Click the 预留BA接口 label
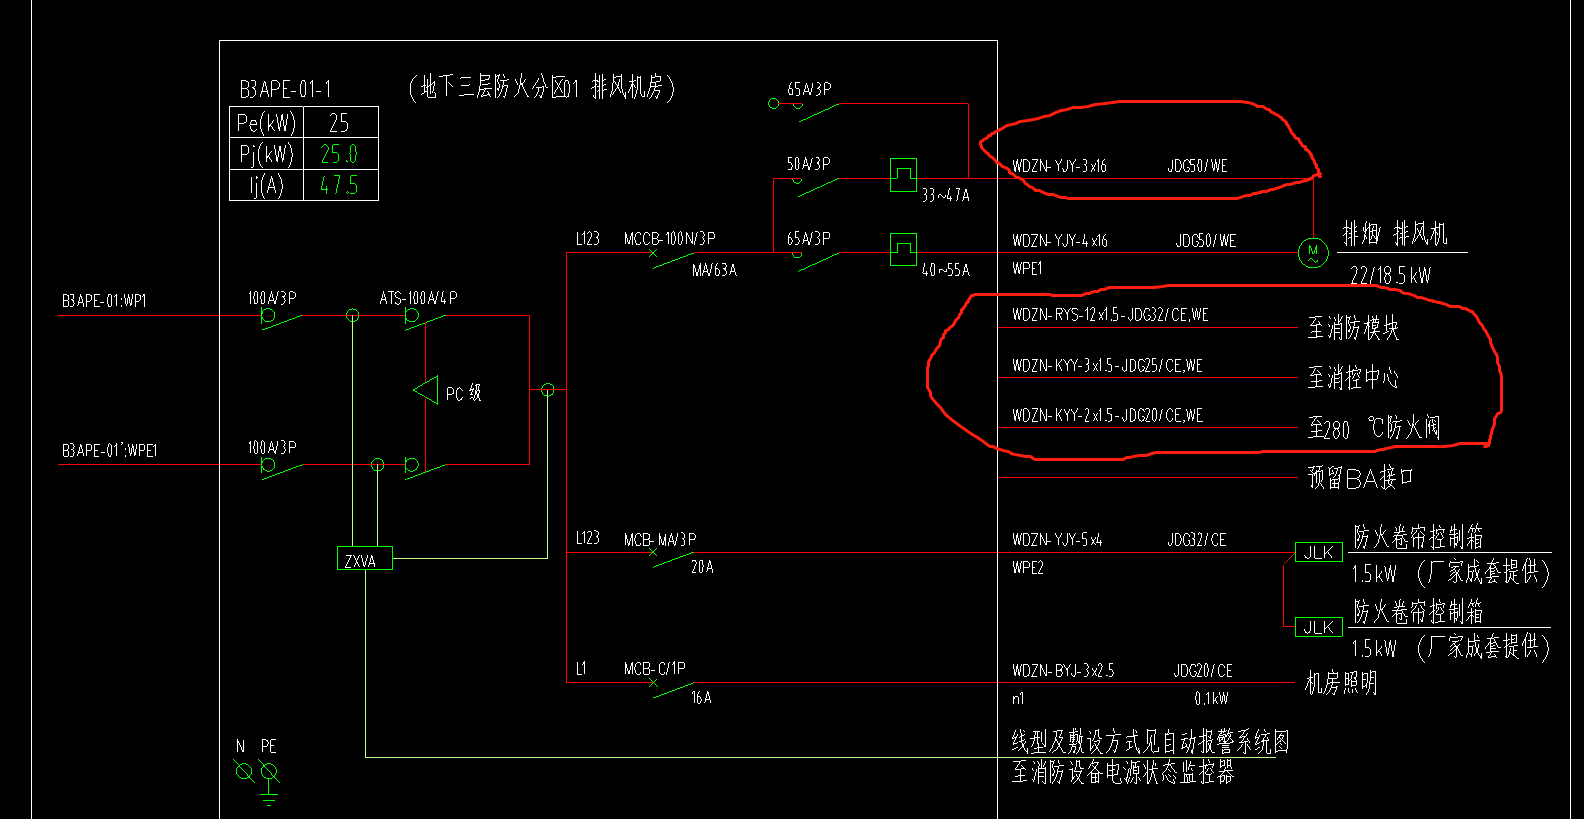Image resolution: width=1584 pixels, height=819 pixels. [1361, 477]
